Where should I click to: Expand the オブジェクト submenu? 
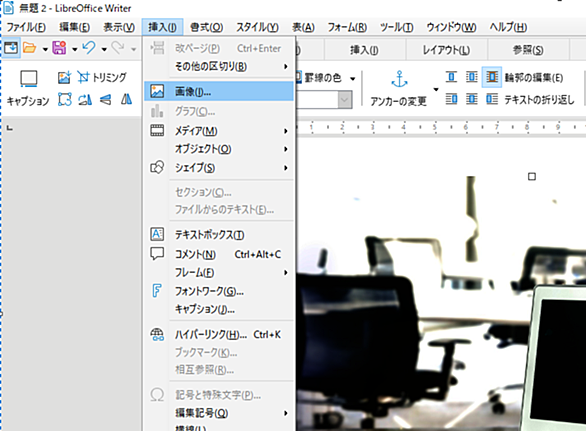click(286, 149)
